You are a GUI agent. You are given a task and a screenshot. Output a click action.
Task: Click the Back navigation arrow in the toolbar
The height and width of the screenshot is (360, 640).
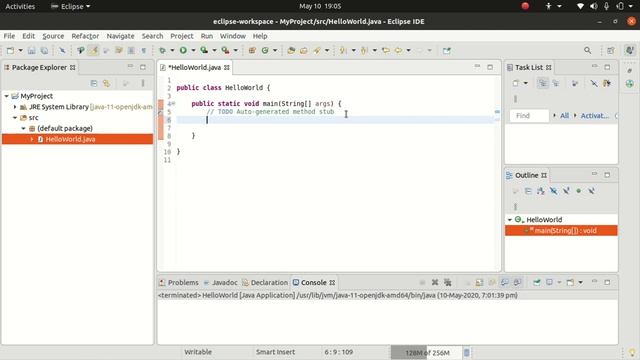coord(398,51)
